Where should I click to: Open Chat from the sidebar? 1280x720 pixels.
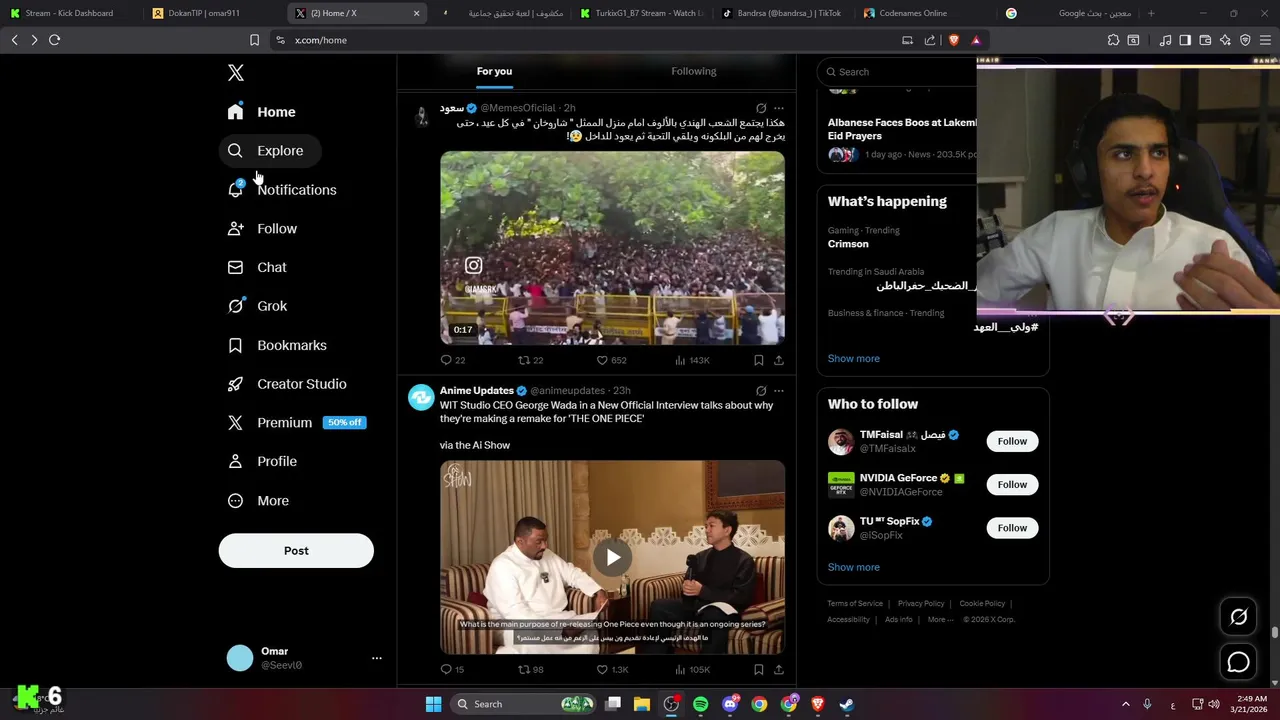point(257,268)
